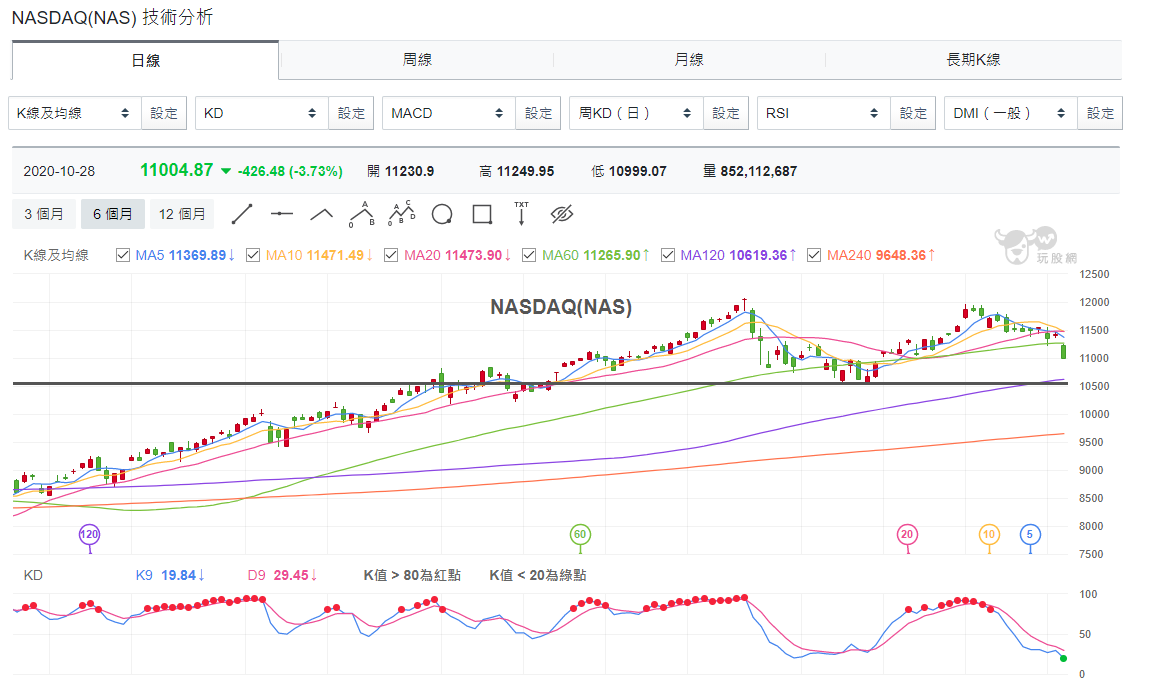Viewport: 1153px width, 681px height.
Task: Open the DMI (一般) indicator dropdown
Action: tap(1010, 113)
